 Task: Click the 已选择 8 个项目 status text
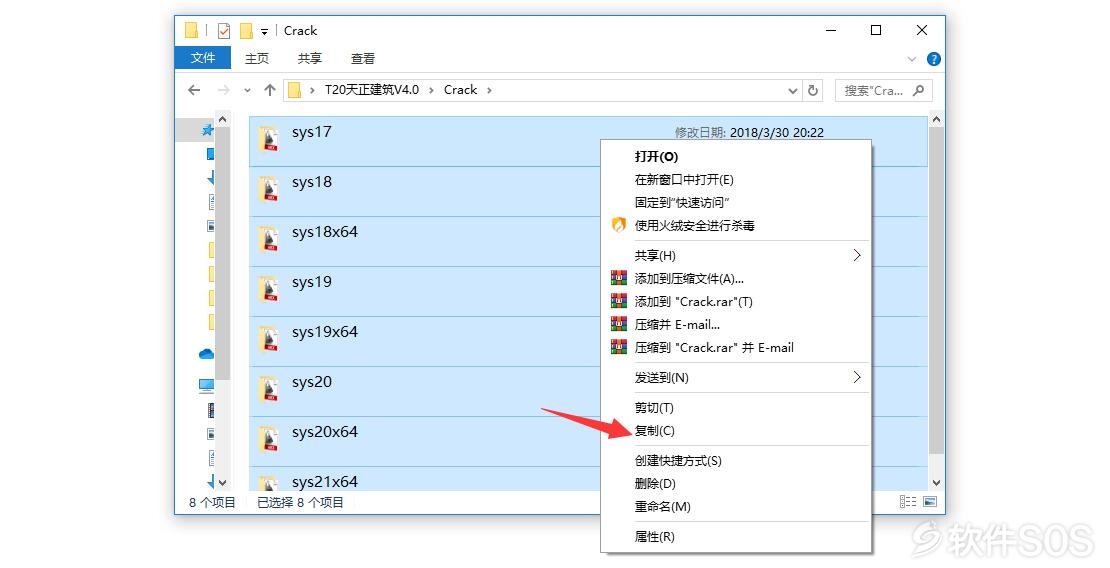[300, 502]
